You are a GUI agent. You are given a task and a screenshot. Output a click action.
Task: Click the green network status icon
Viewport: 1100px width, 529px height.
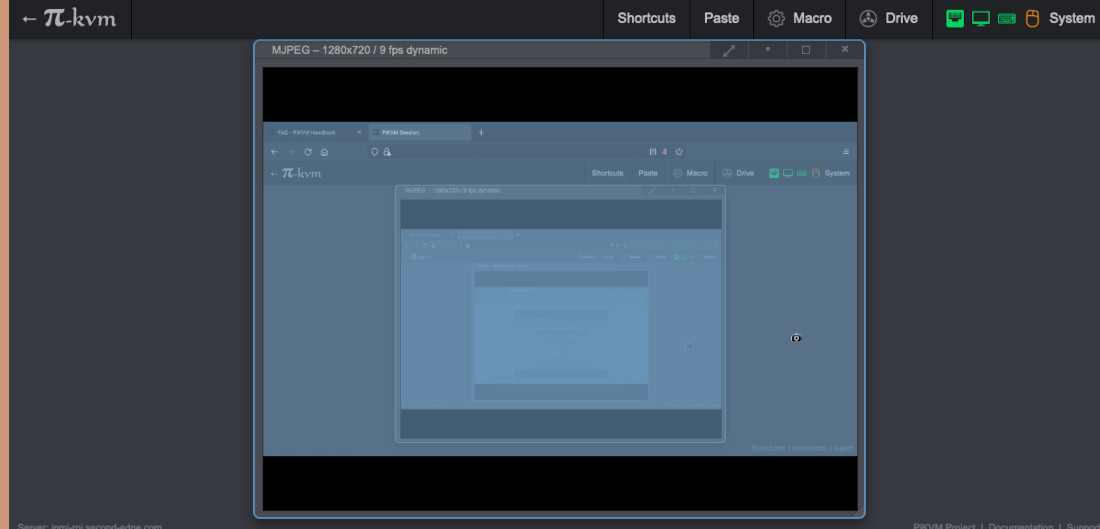(x=955, y=18)
